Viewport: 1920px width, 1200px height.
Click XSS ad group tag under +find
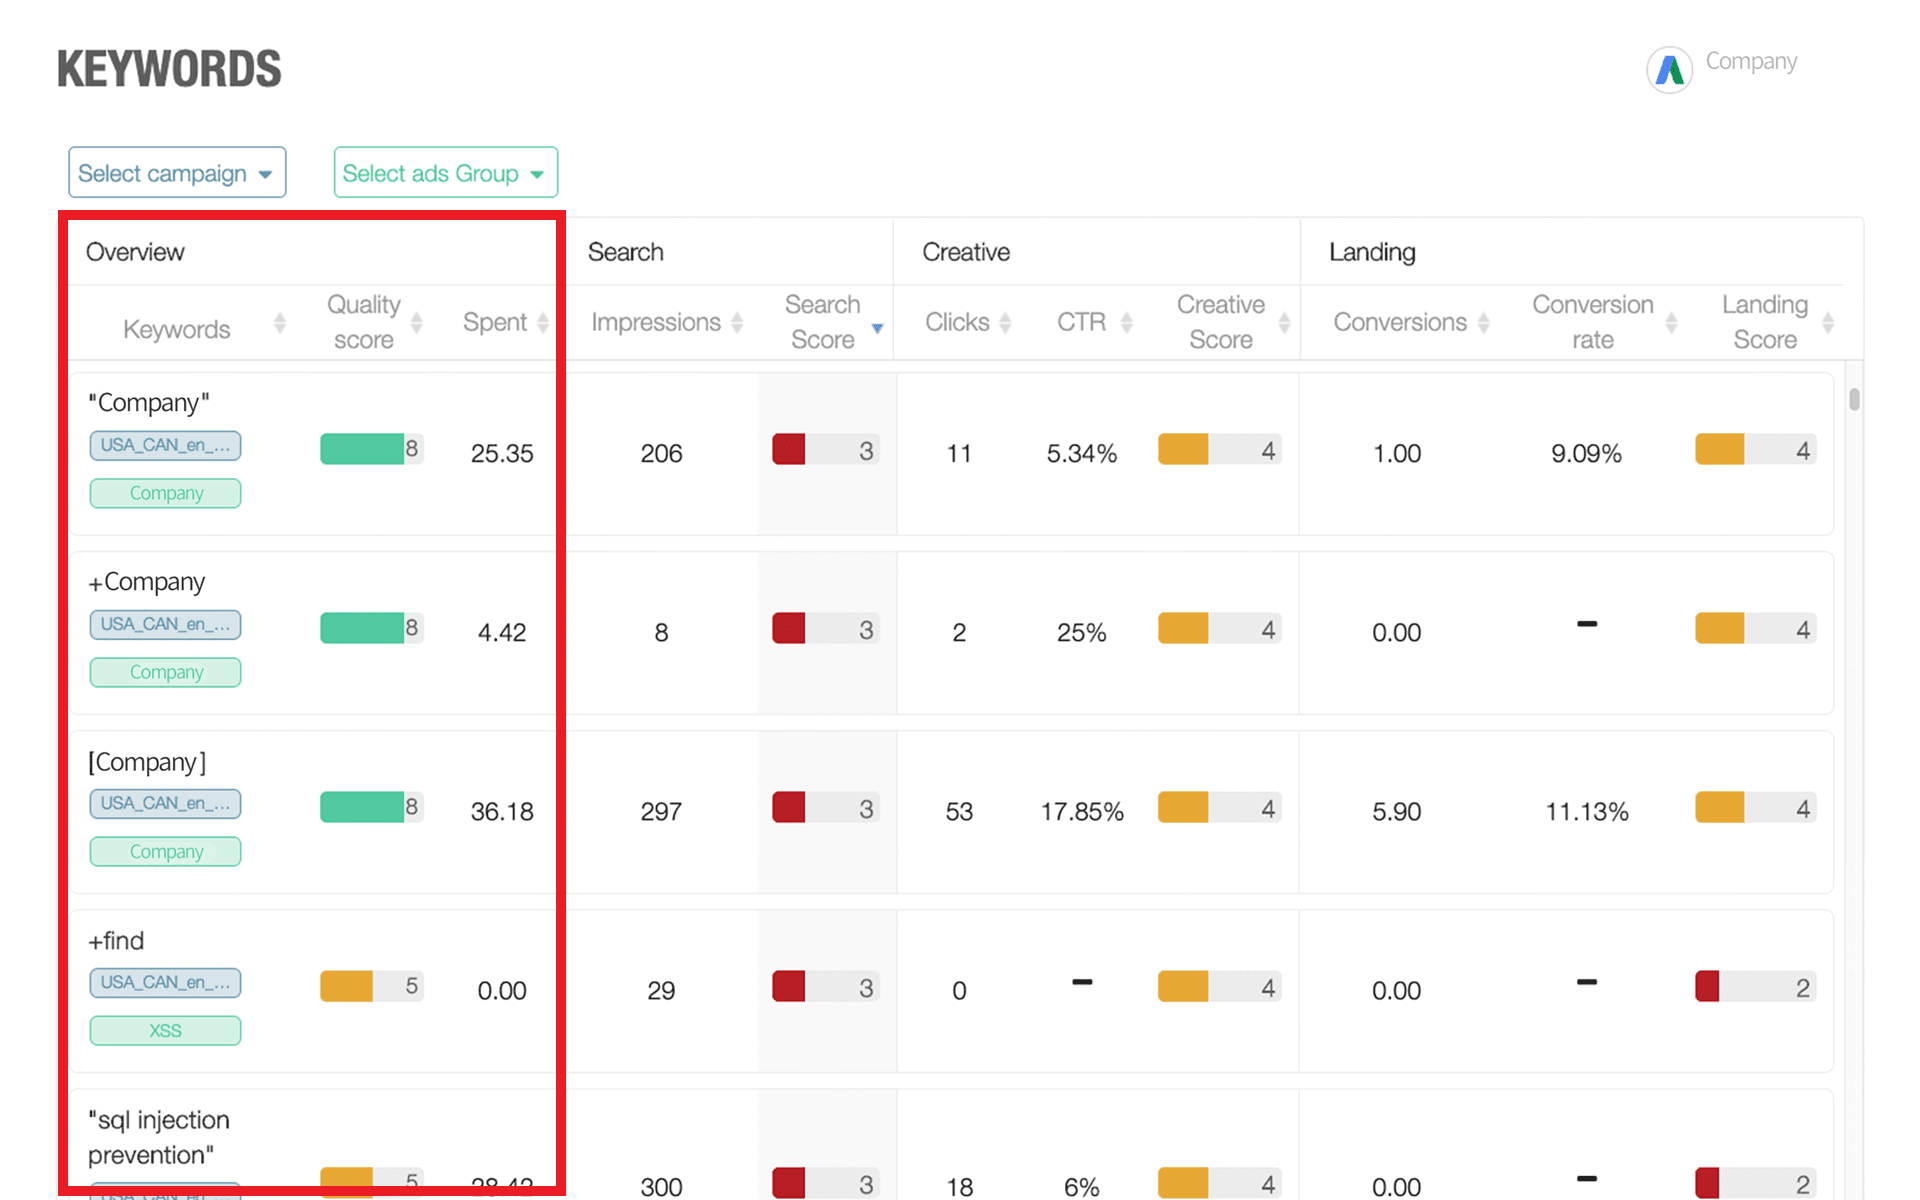[x=165, y=1031]
